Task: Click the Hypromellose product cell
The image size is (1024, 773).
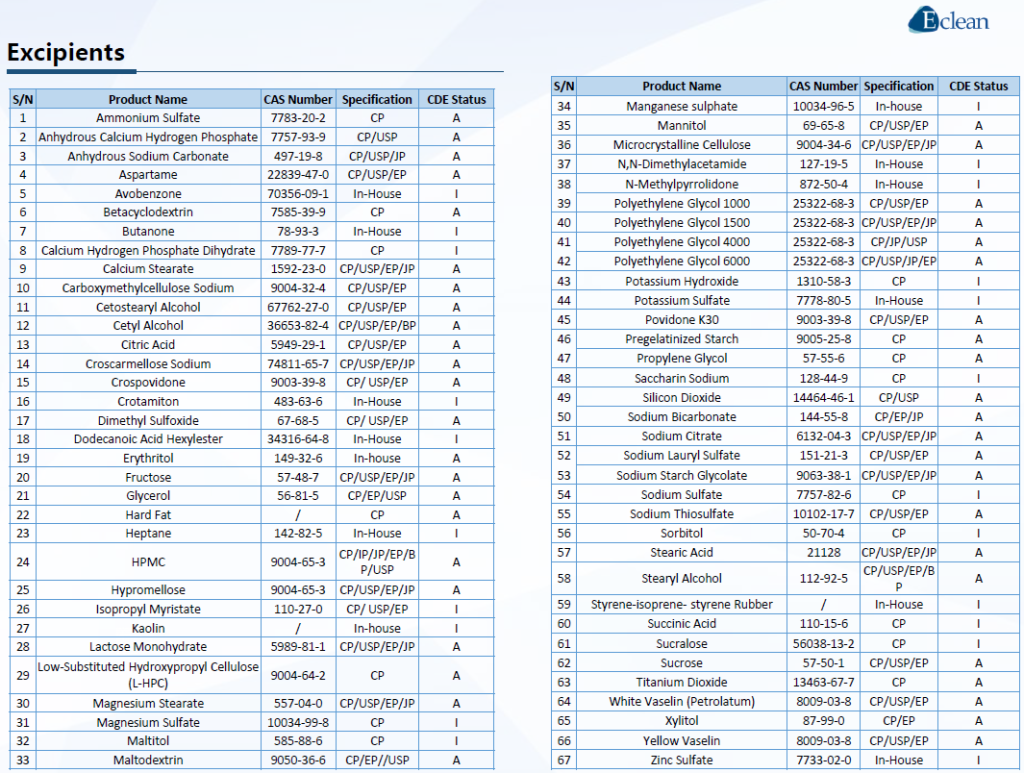Action: click(x=148, y=590)
